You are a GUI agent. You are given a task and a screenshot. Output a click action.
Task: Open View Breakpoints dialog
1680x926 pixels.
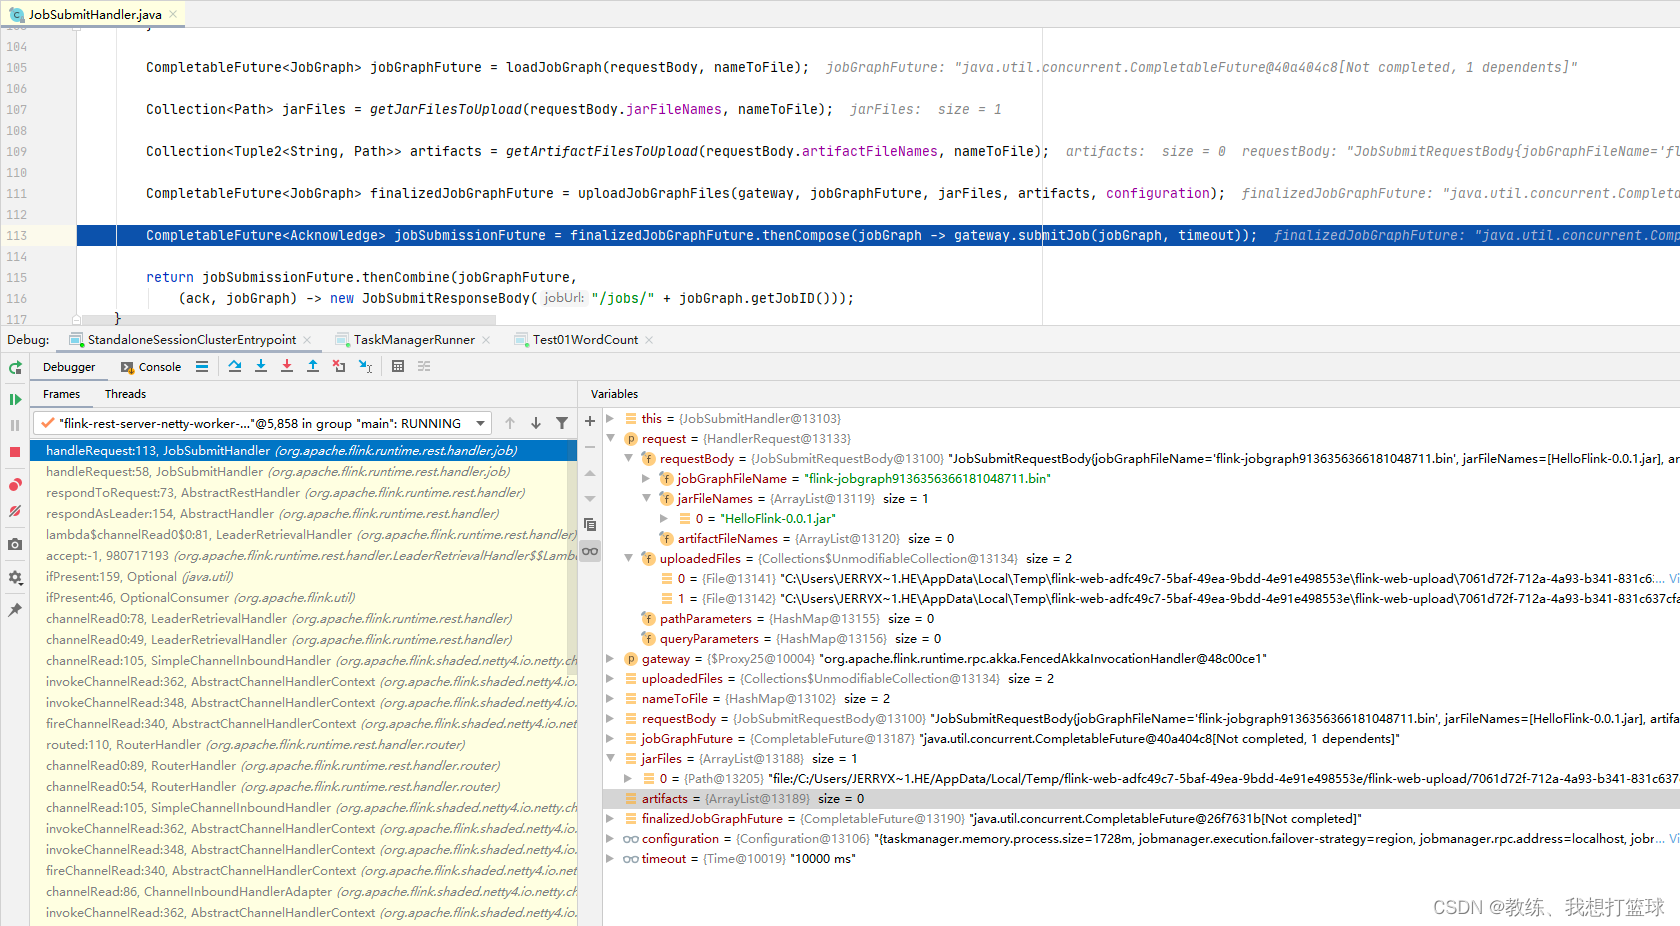pos(15,485)
